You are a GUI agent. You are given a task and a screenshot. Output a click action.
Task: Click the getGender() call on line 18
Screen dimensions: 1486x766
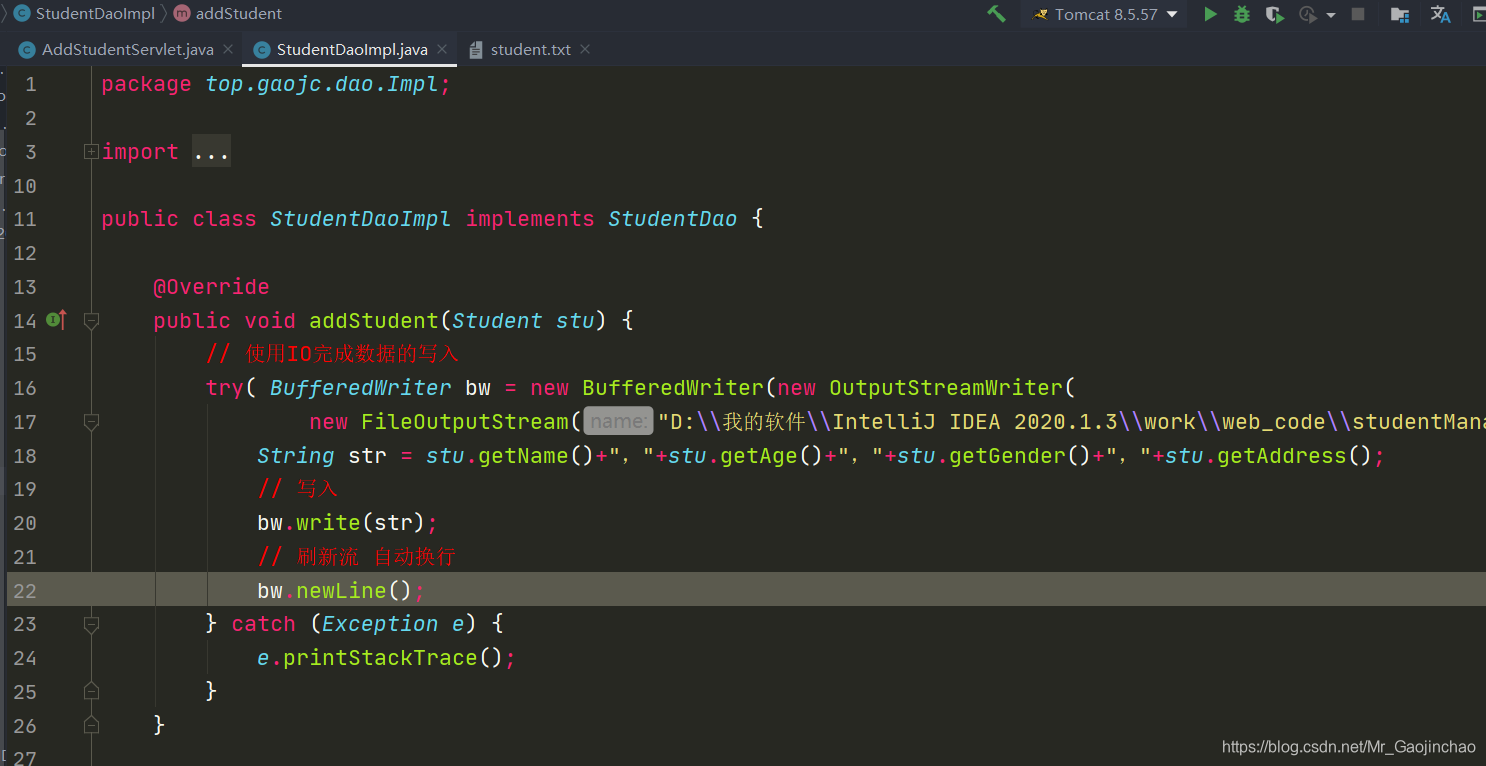(x=1020, y=456)
